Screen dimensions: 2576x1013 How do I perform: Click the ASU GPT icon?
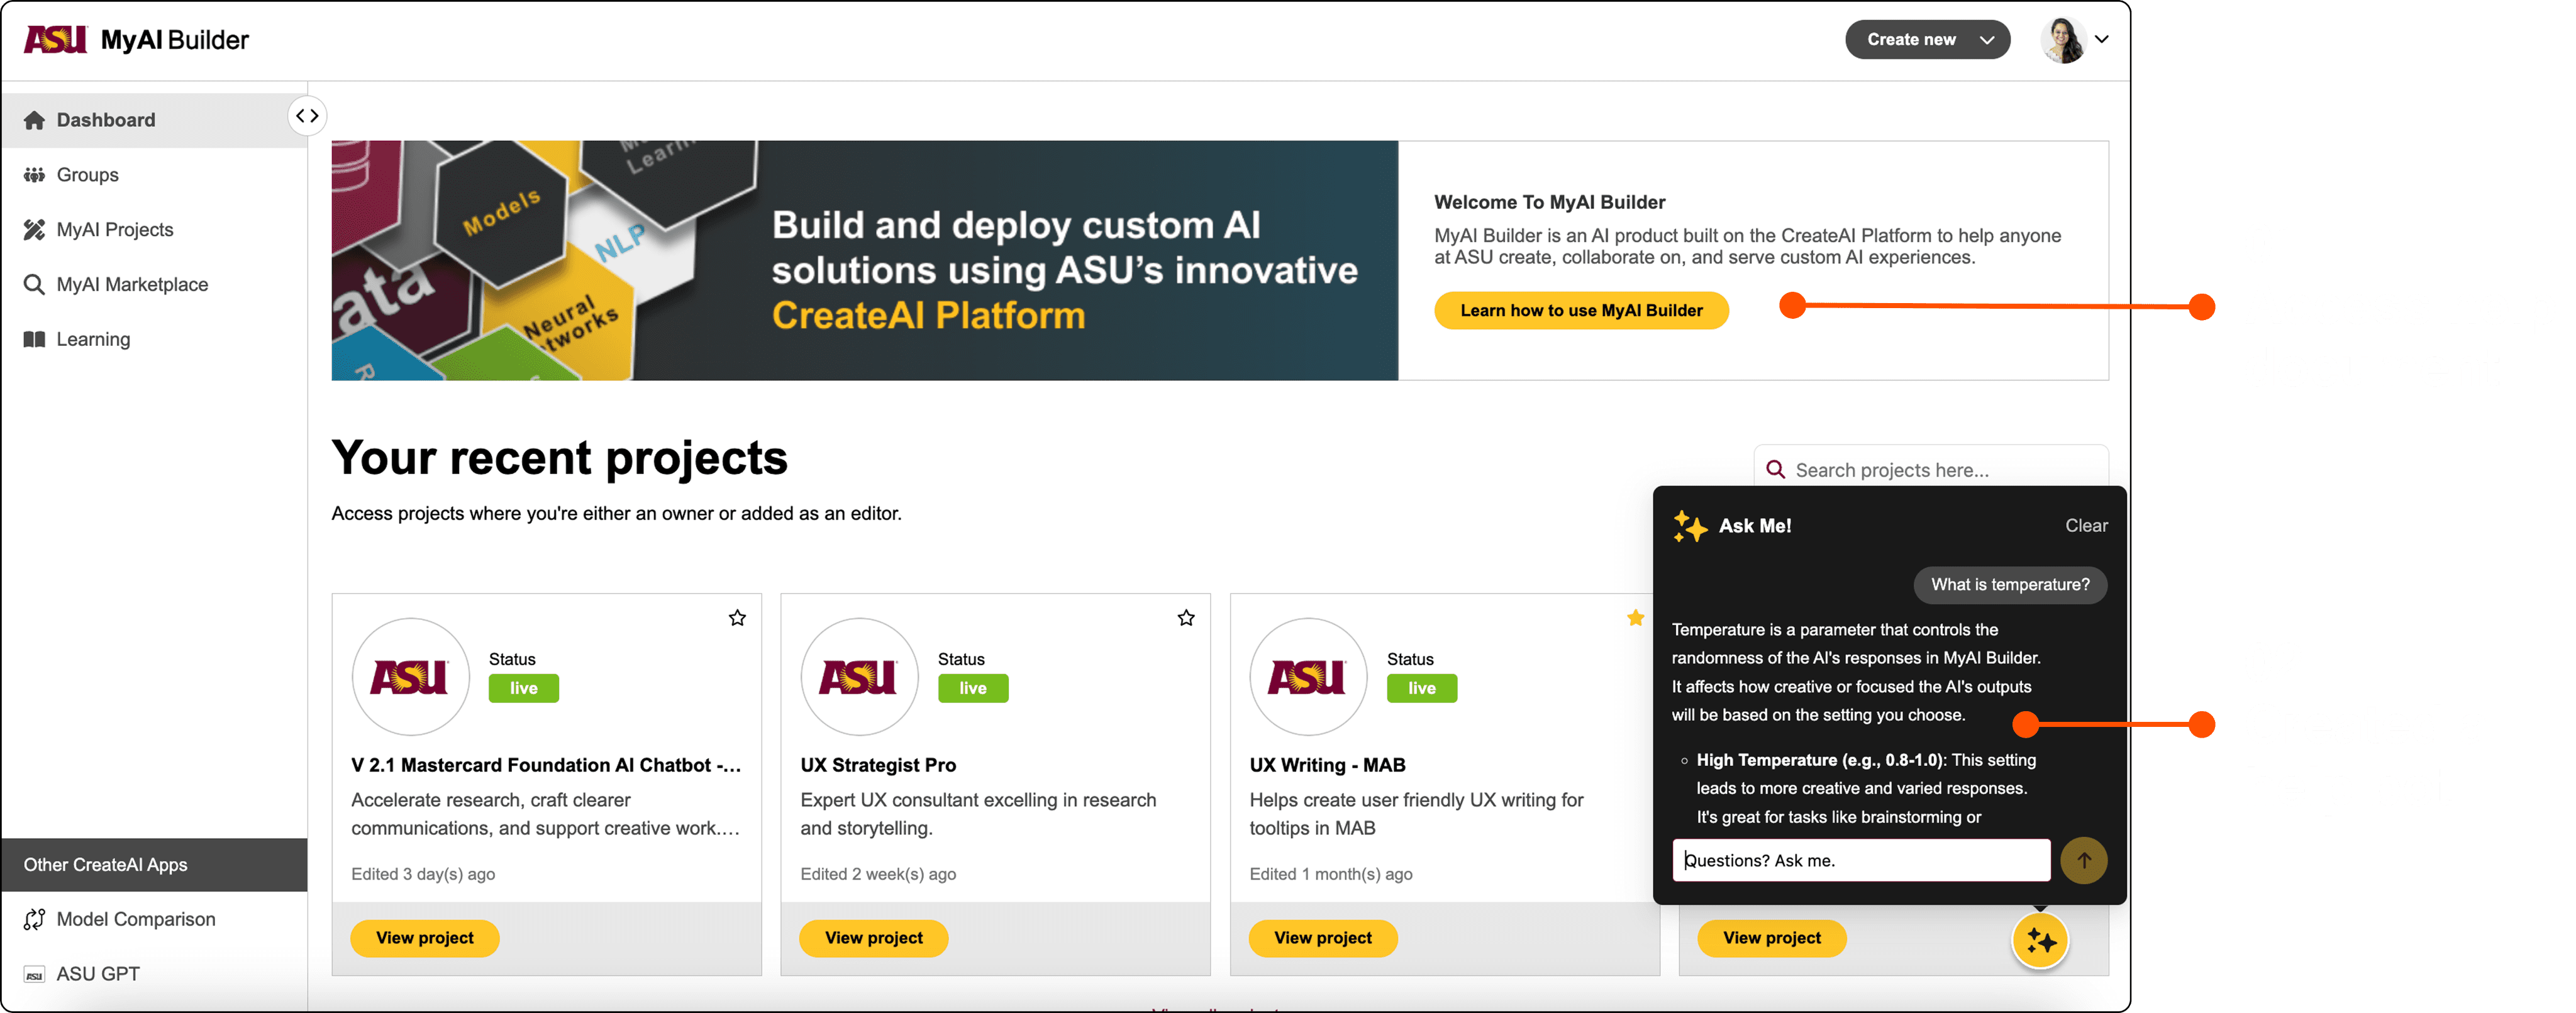point(34,974)
